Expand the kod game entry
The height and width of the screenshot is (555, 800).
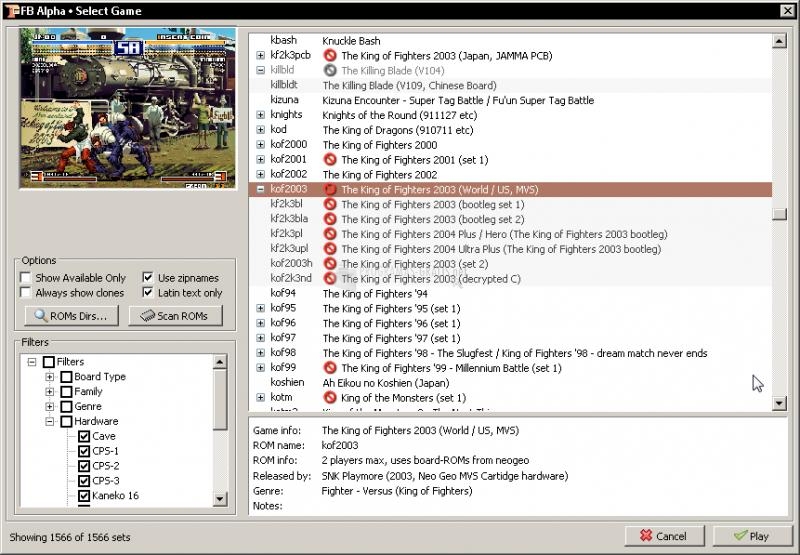[261, 130]
